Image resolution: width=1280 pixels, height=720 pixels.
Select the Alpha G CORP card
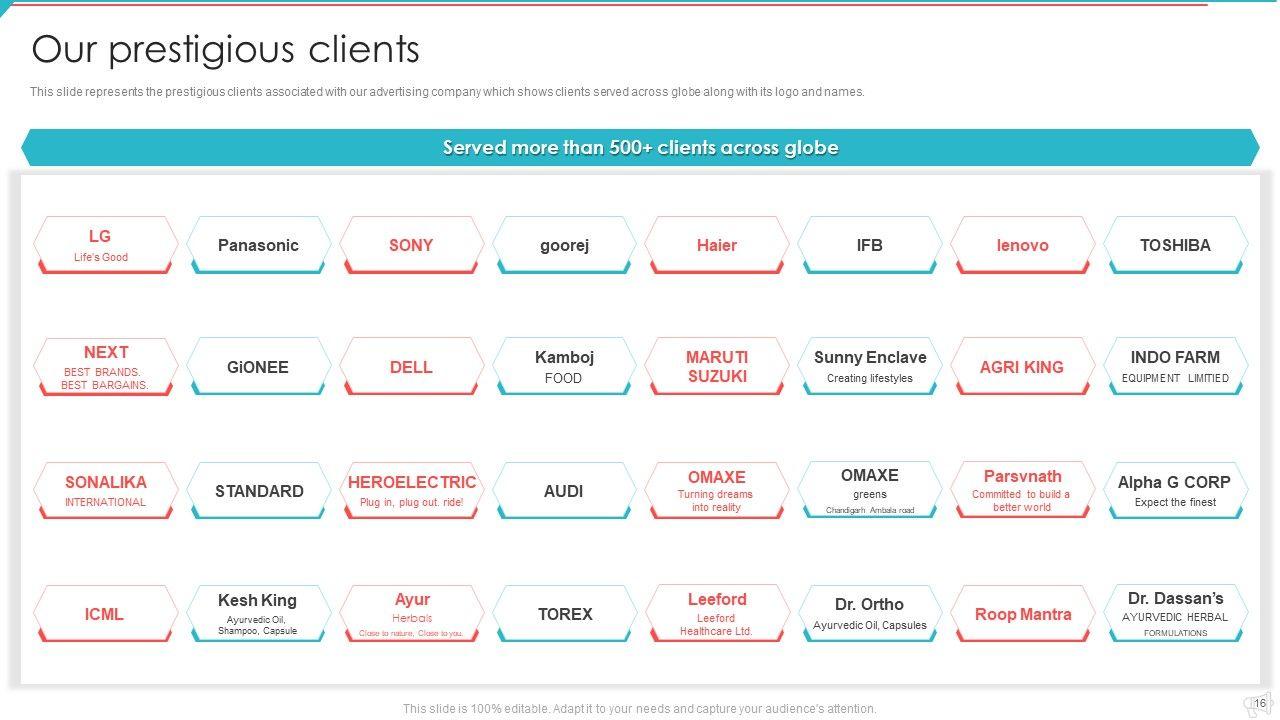pos(1175,491)
